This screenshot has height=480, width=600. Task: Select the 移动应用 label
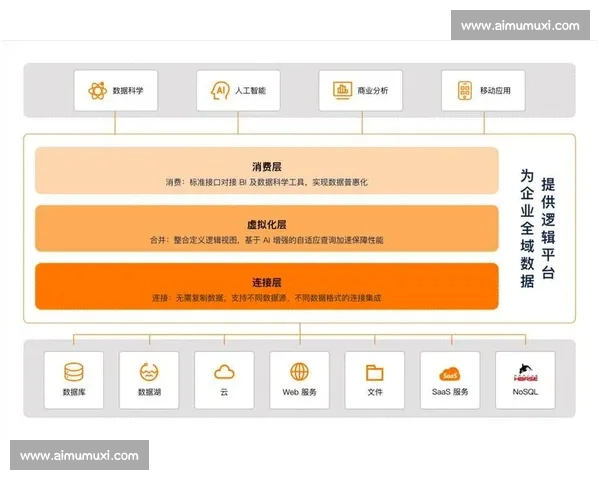pyautogui.click(x=496, y=91)
